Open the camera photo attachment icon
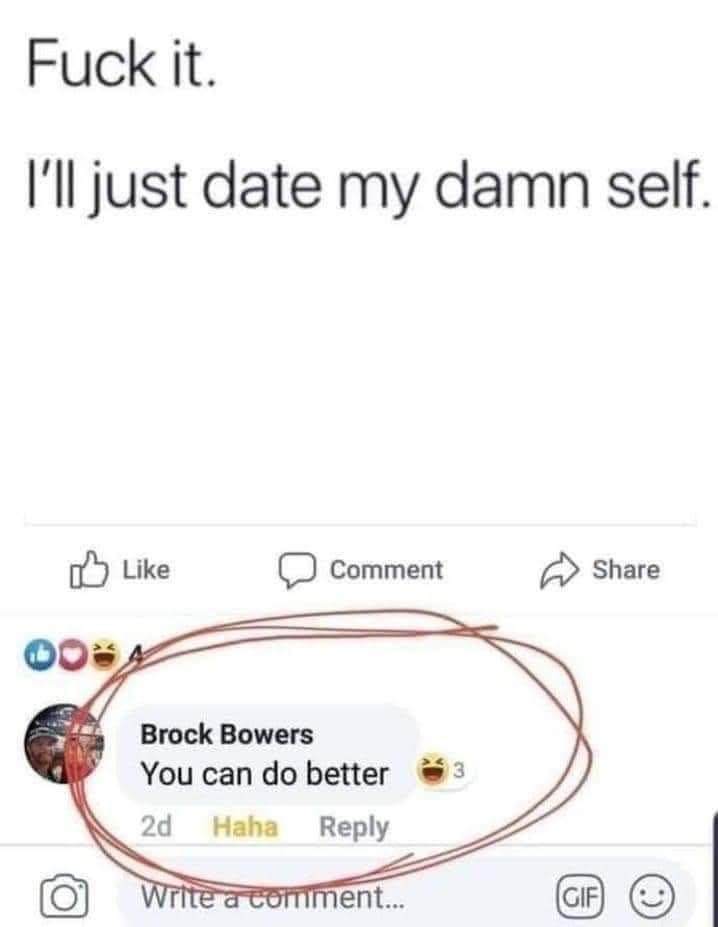Viewport: 718px width, 927px height. click(64, 895)
